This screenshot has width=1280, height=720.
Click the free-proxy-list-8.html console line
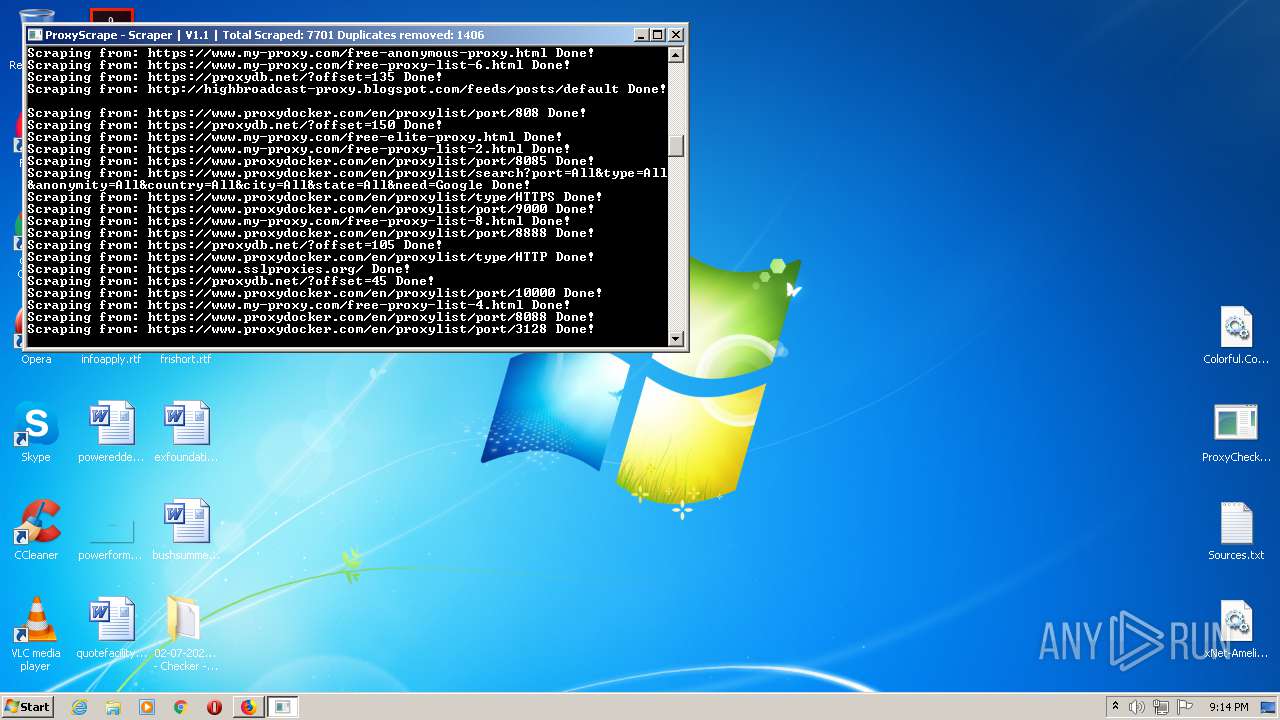click(299, 221)
